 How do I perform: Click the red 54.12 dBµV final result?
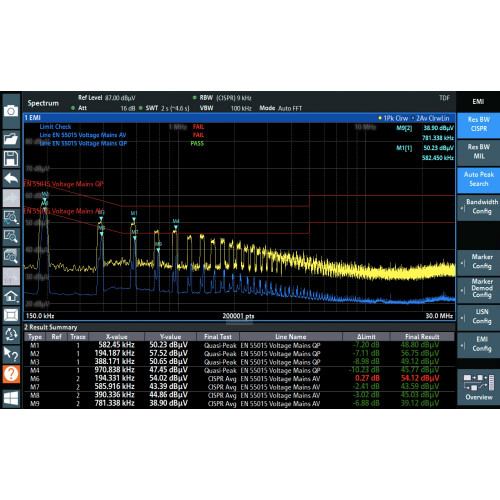pos(420,378)
